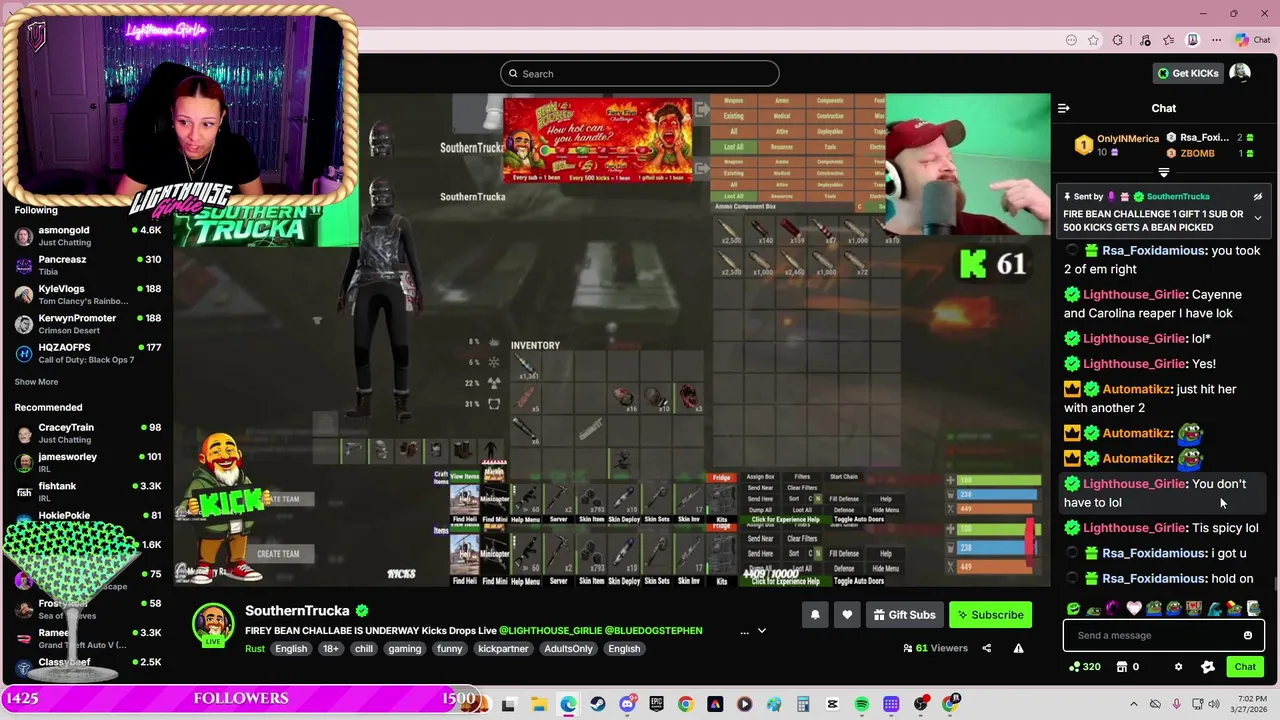Image resolution: width=1280 pixels, height=720 pixels.
Task: Collapse chat with the arrow icon beside Chat title
Action: pos(1064,108)
